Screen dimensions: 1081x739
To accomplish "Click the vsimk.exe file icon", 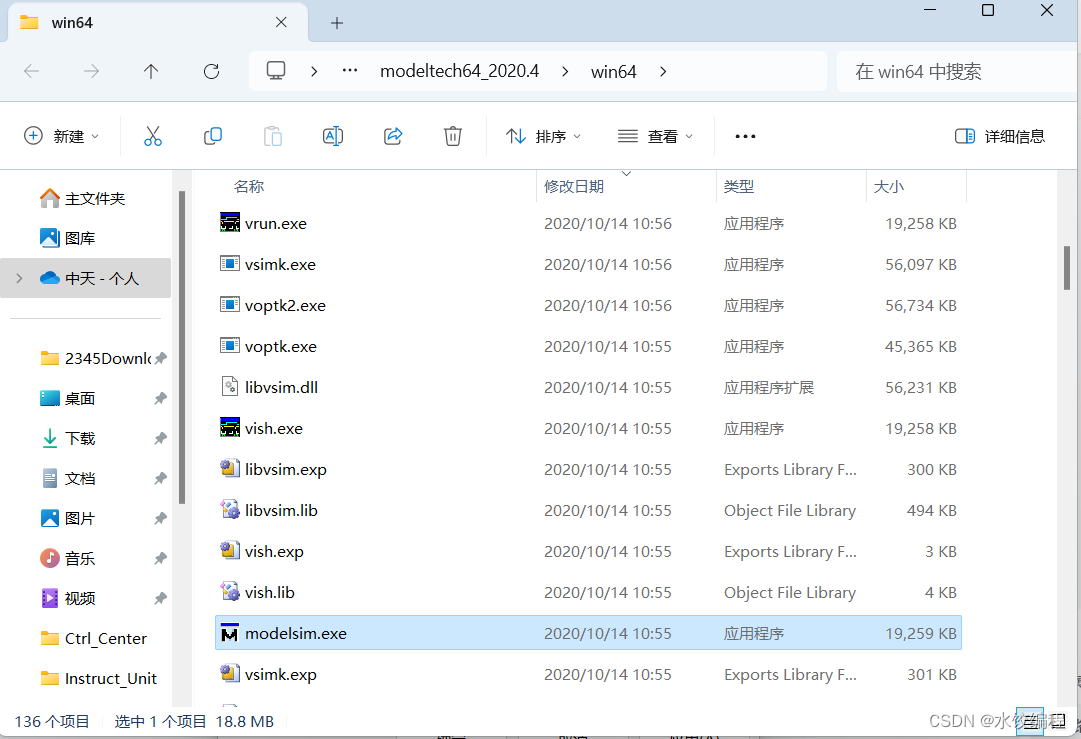I will [x=230, y=263].
